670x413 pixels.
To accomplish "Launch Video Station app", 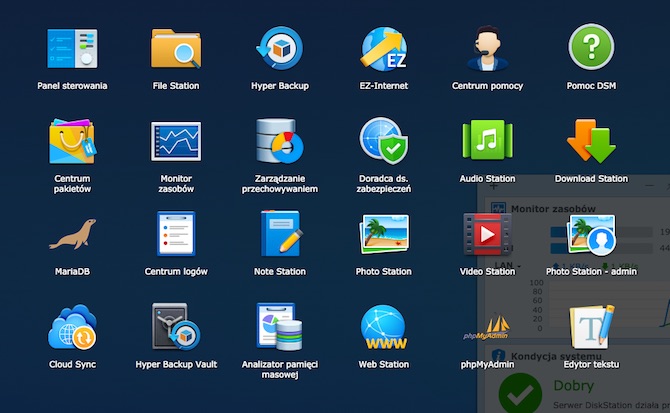I will pyautogui.click(x=488, y=234).
